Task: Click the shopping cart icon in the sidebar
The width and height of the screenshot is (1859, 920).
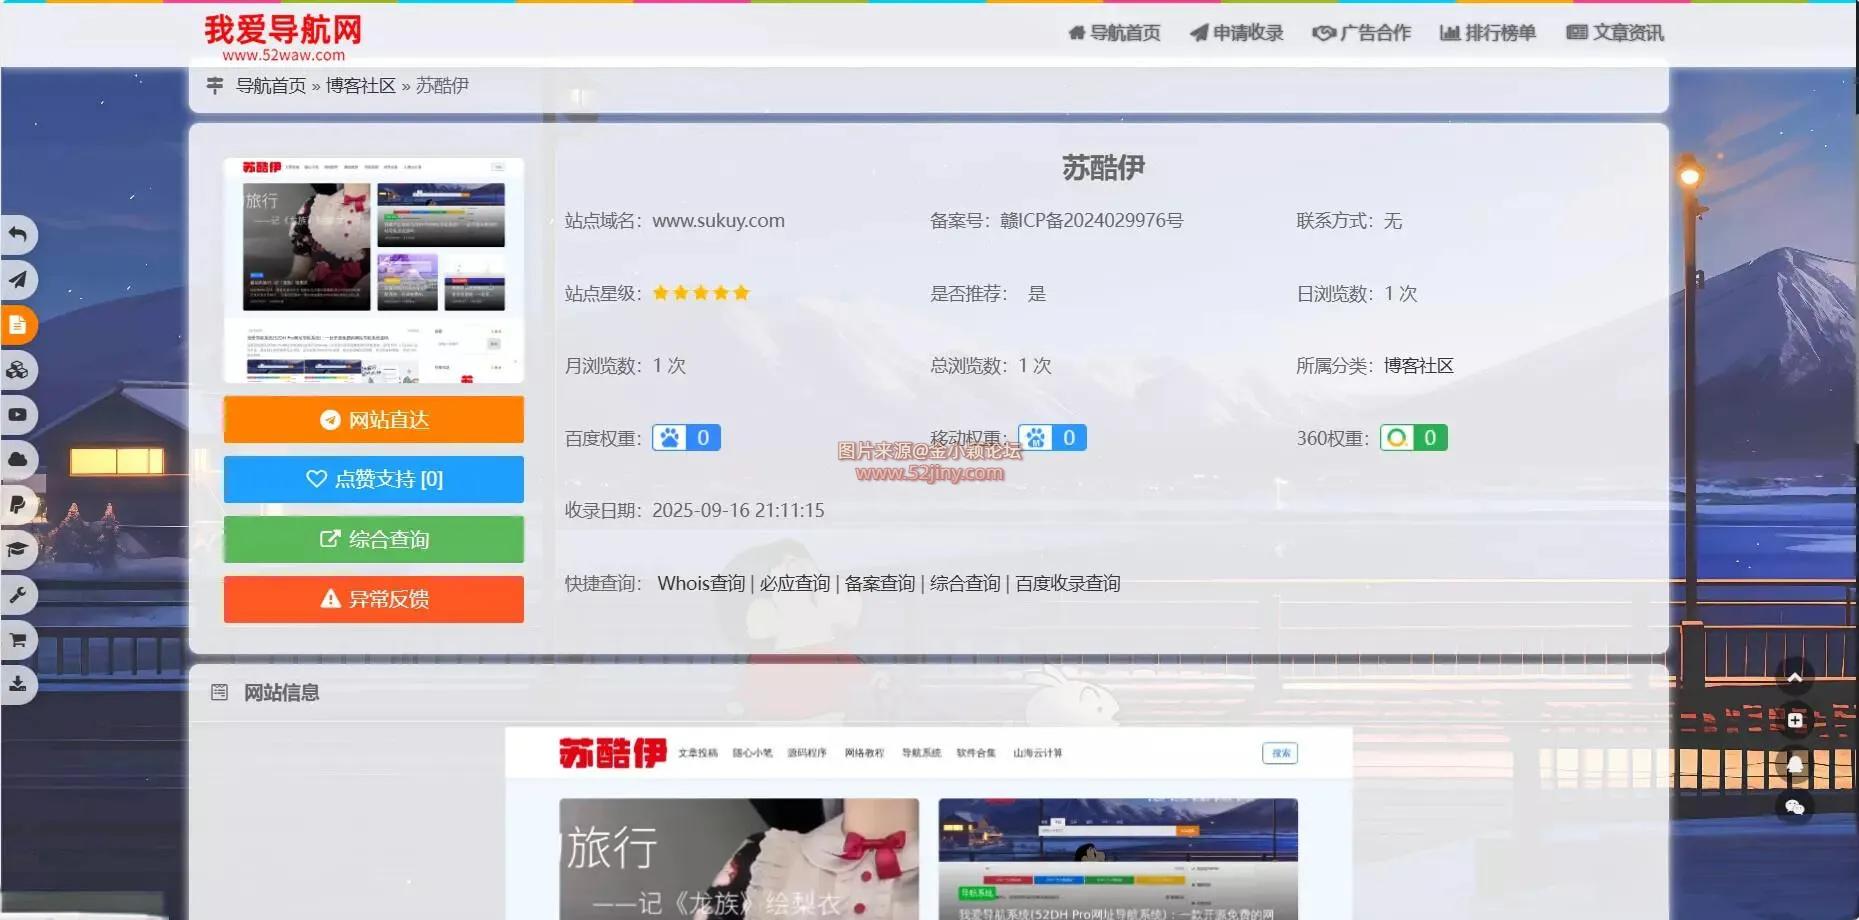Action: [18, 639]
